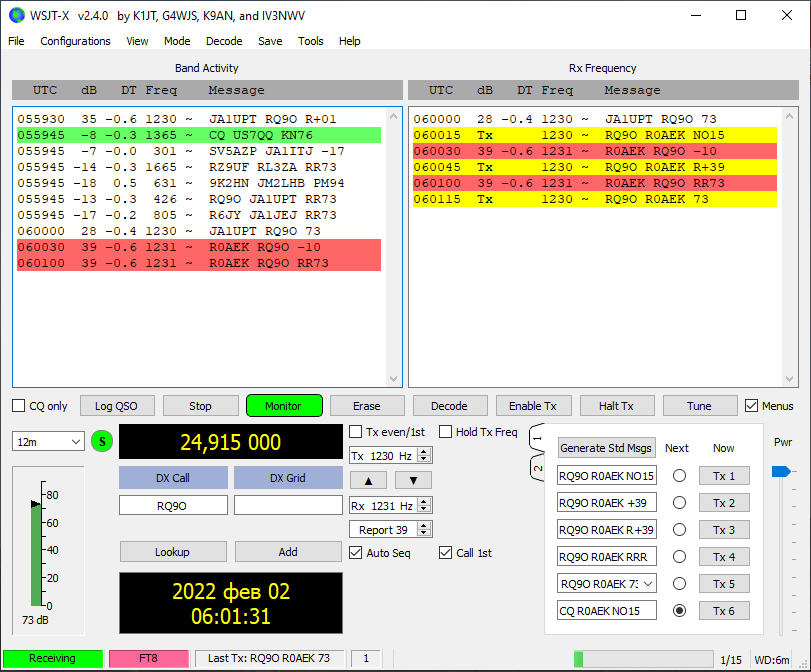
Task: Select the 9K2HN JM2LHB PM94 decode line
Action: point(199,183)
